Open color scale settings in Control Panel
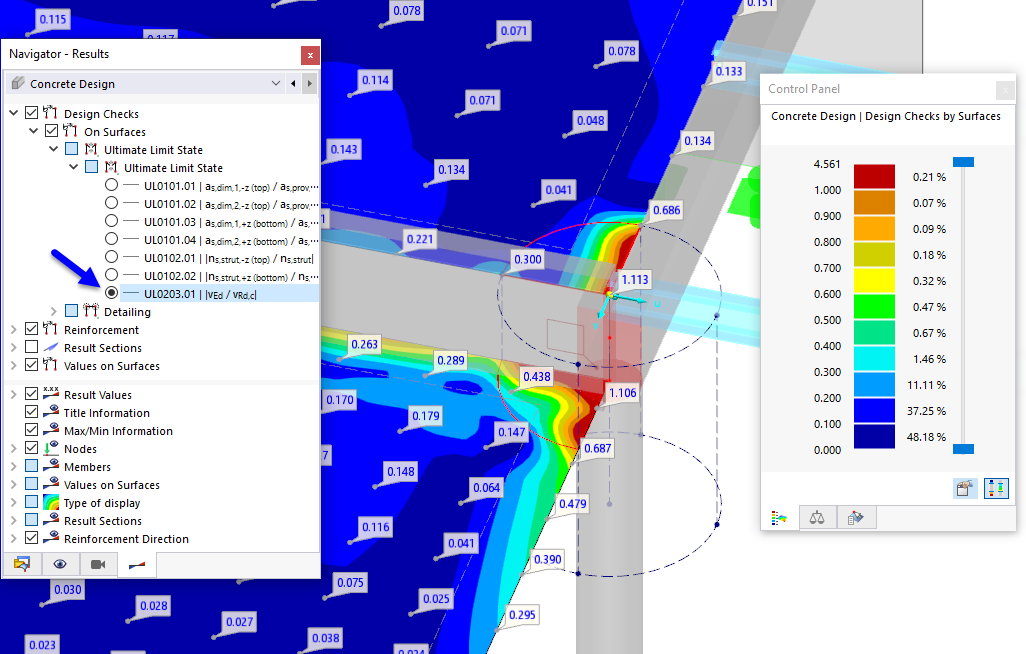 pyautogui.click(x=996, y=488)
